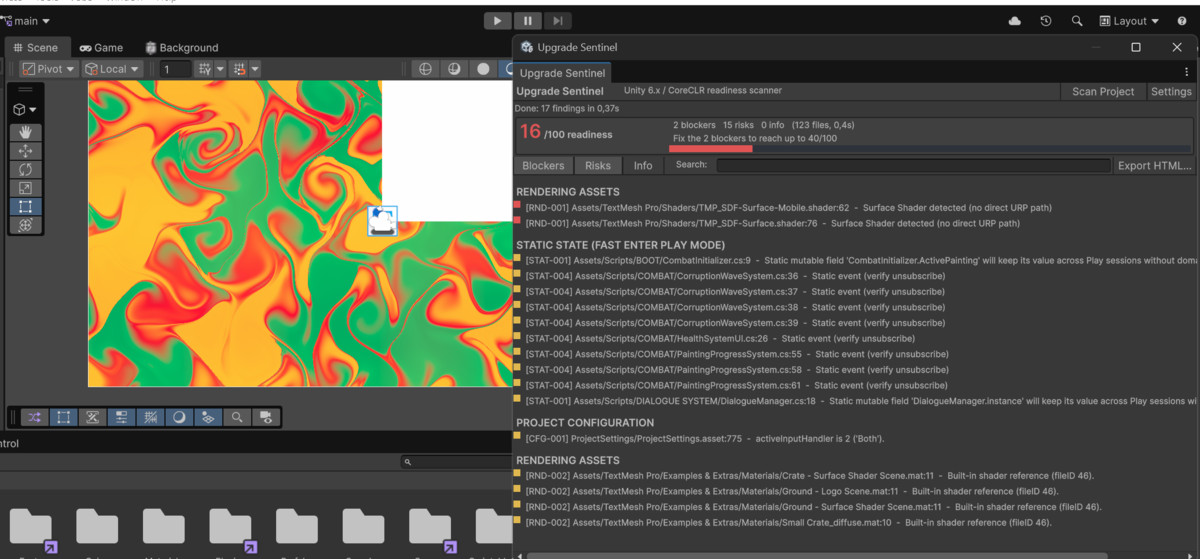The height and width of the screenshot is (559, 1200).
Task: Switch to the Background tab
Action: tap(182, 47)
